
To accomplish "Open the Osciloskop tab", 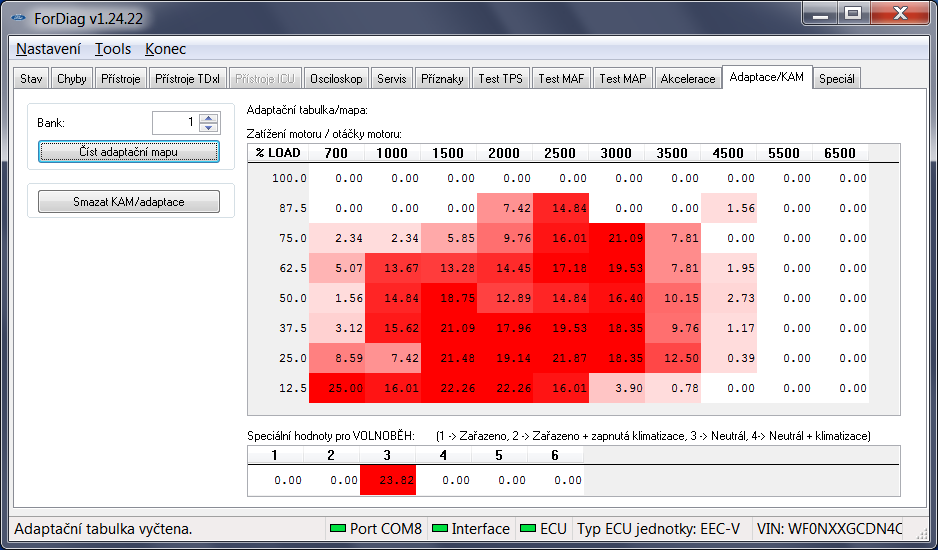I will tap(336, 79).
